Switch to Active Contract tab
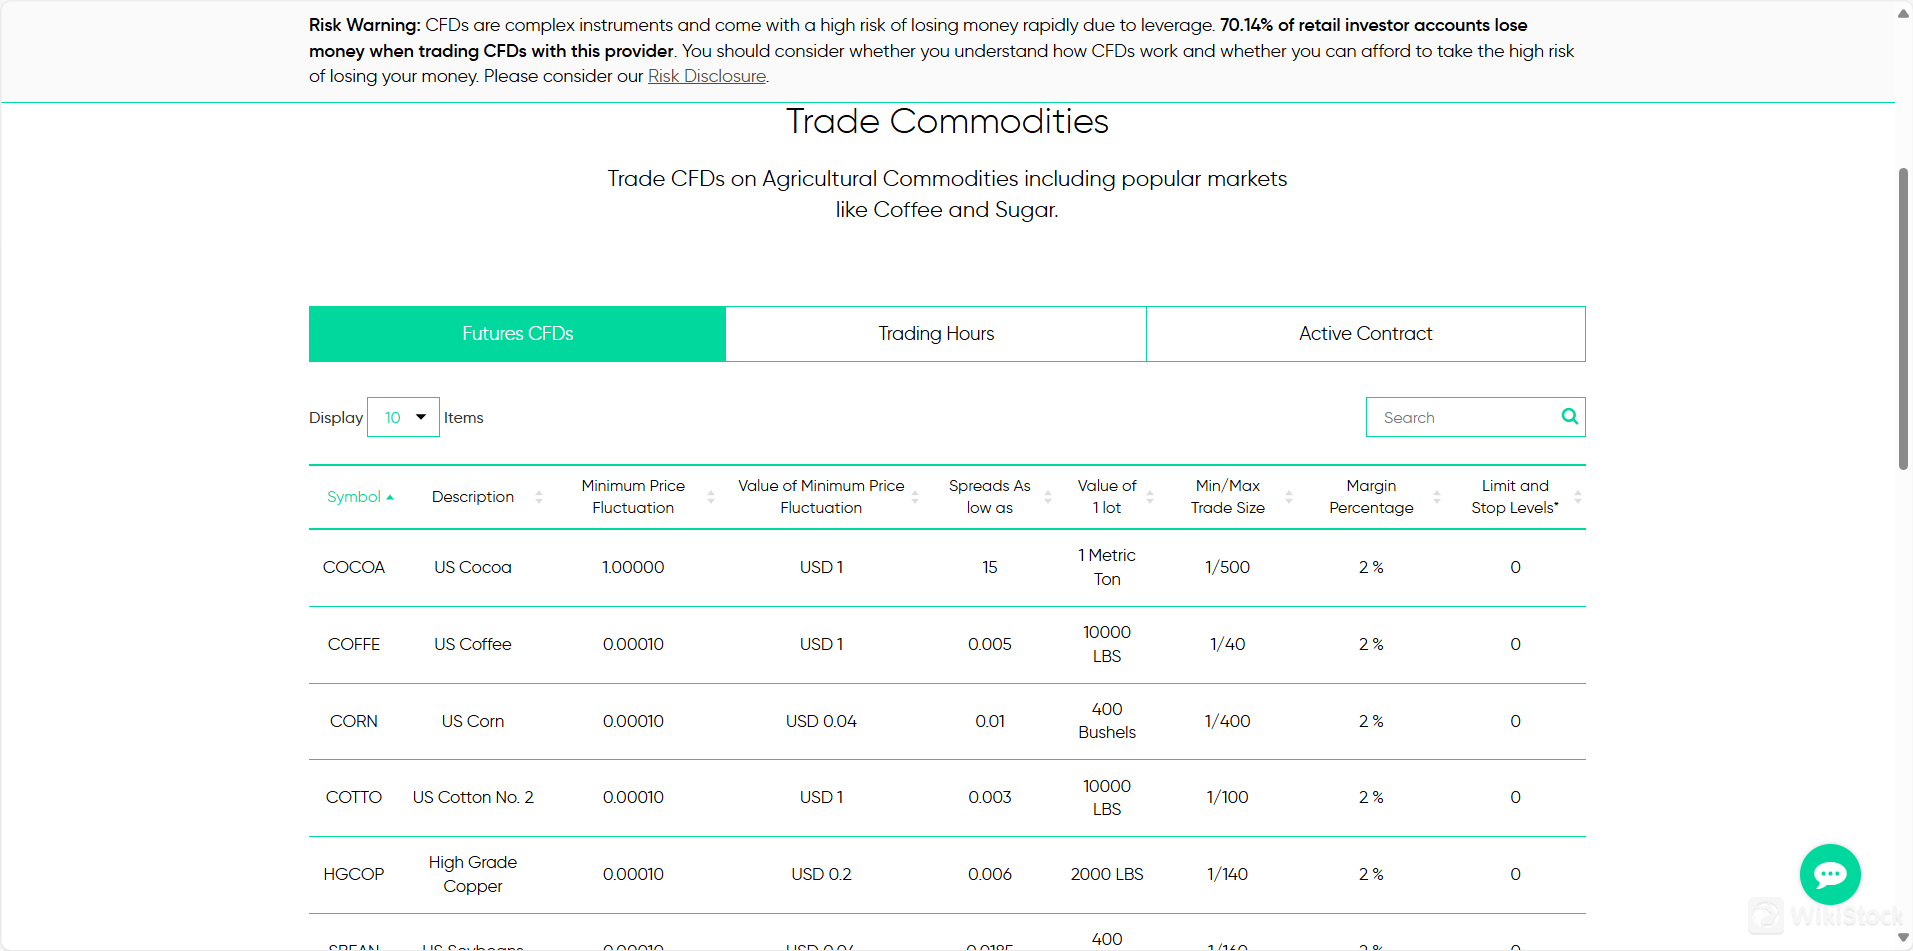Image resolution: width=1913 pixels, height=951 pixels. click(1365, 334)
